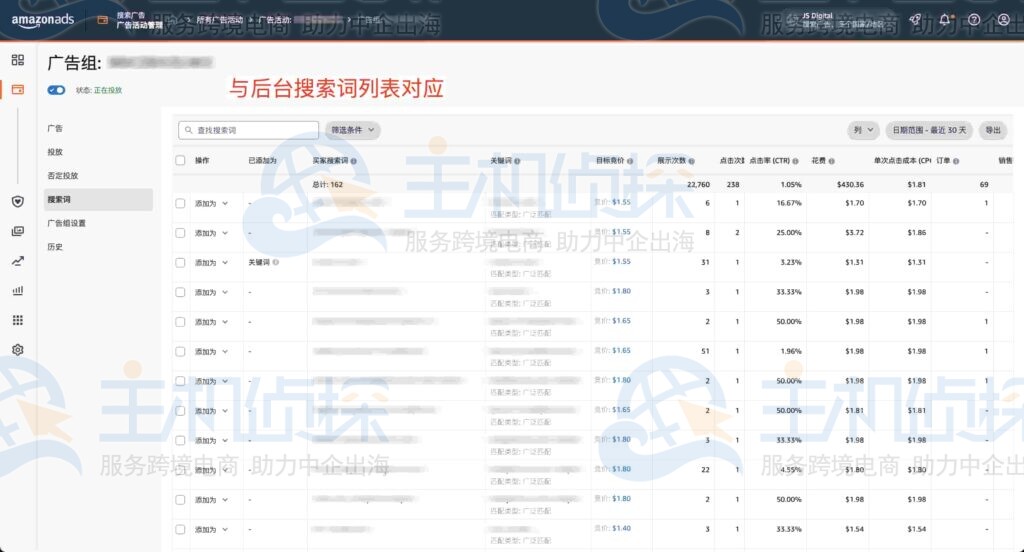The height and width of the screenshot is (552, 1024).
Task: Show info icon next to 关键词 in 3.23% row
Action: click(276, 263)
